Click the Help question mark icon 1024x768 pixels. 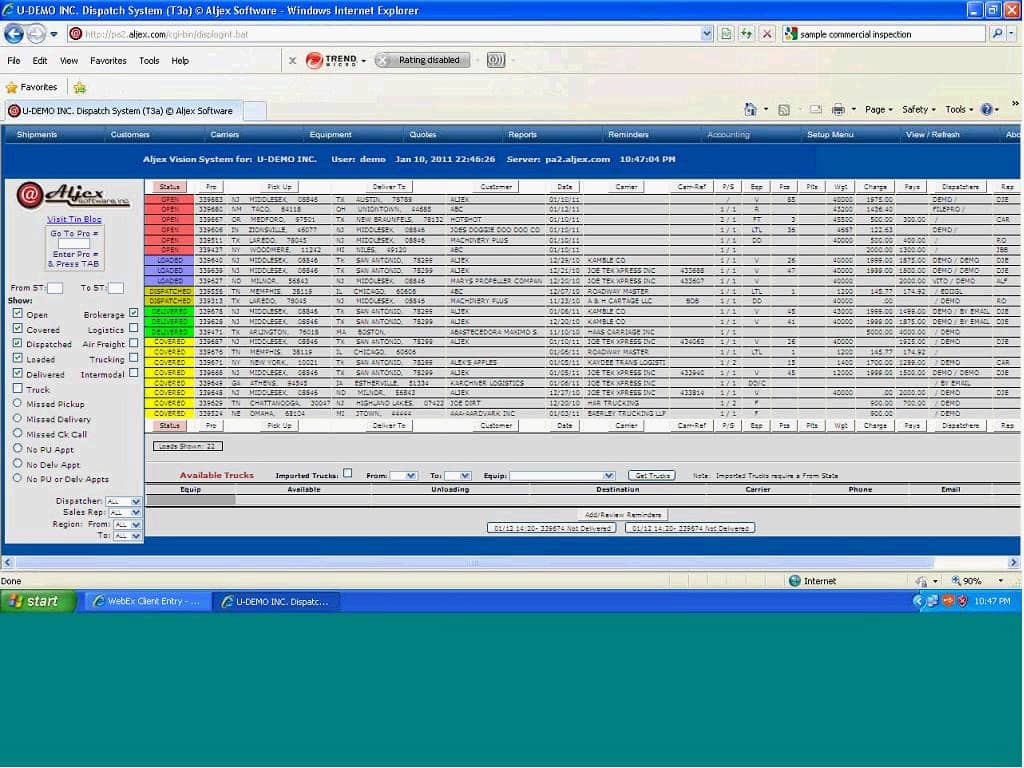pos(987,110)
